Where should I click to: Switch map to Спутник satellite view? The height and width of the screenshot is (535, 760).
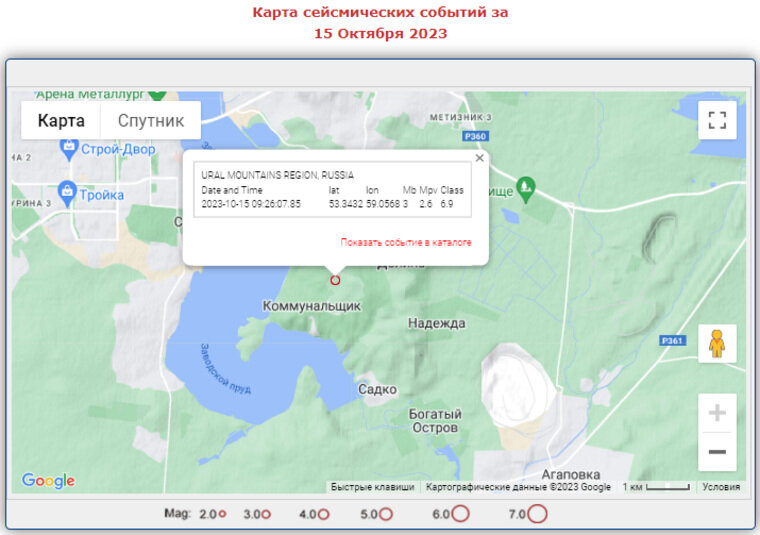(x=151, y=121)
